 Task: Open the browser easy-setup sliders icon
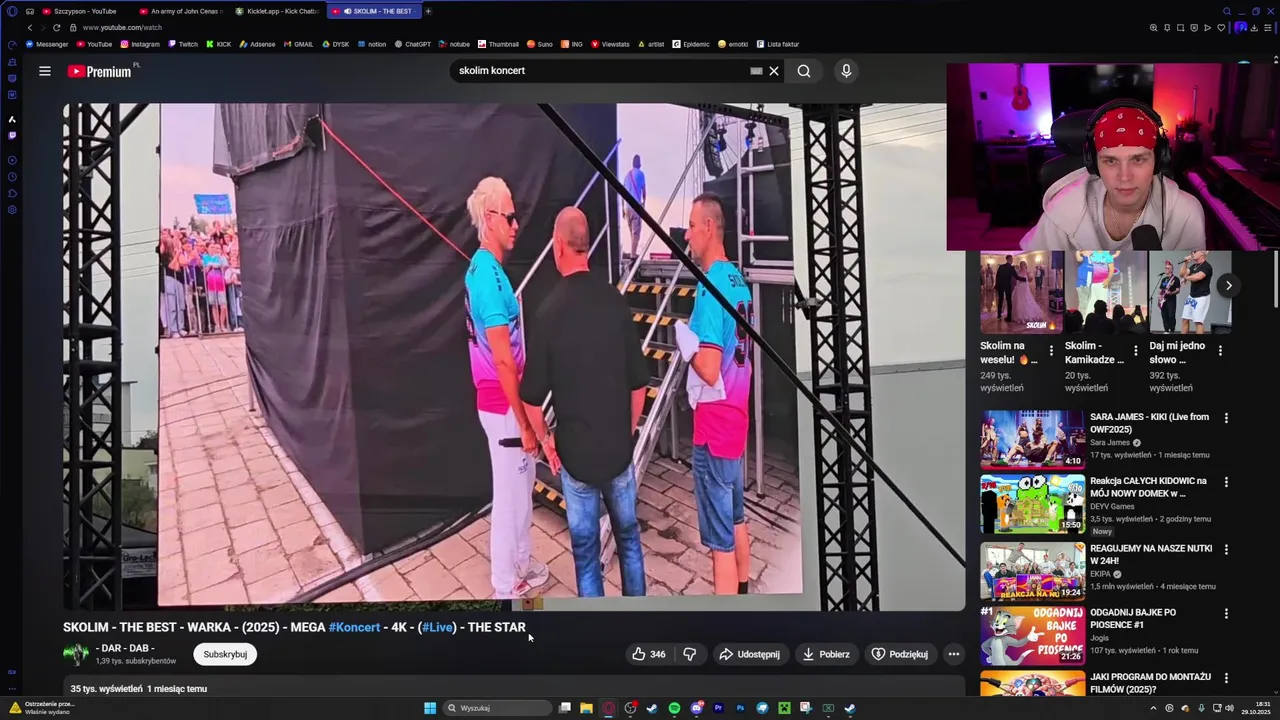[1270, 27]
